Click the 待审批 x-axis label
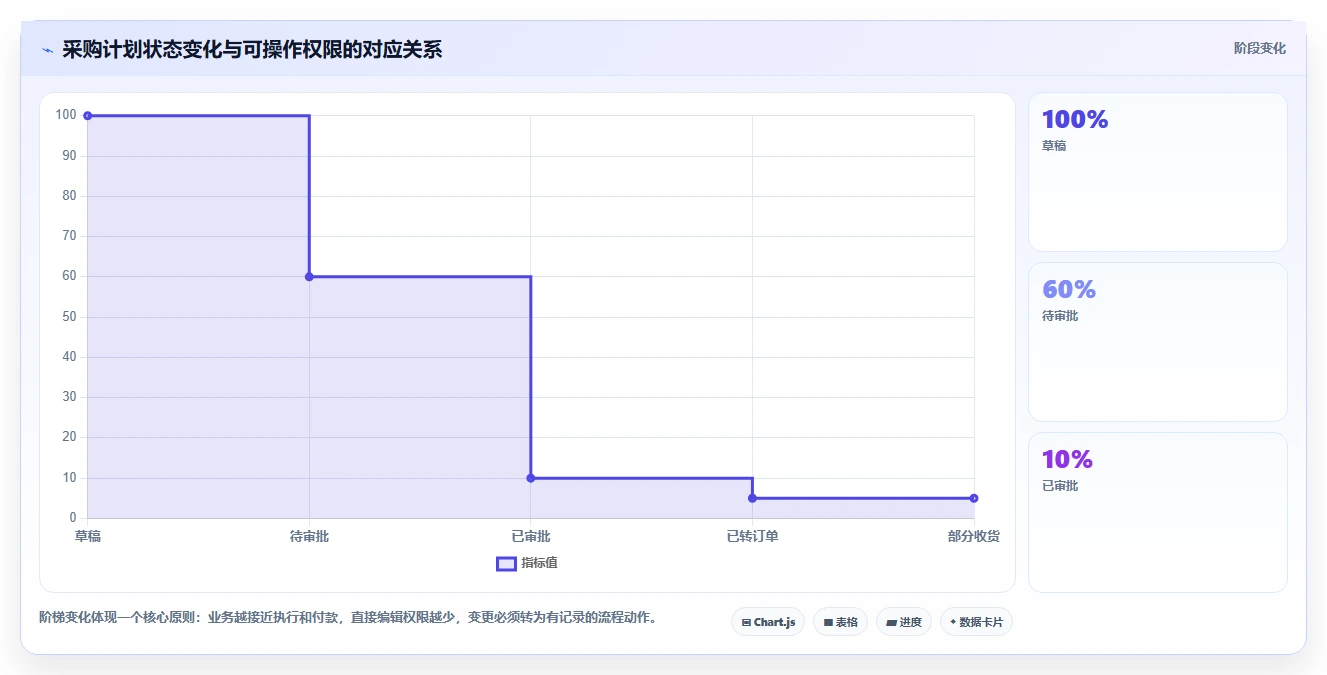Screen dimensions: 1327x675 point(309,537)
